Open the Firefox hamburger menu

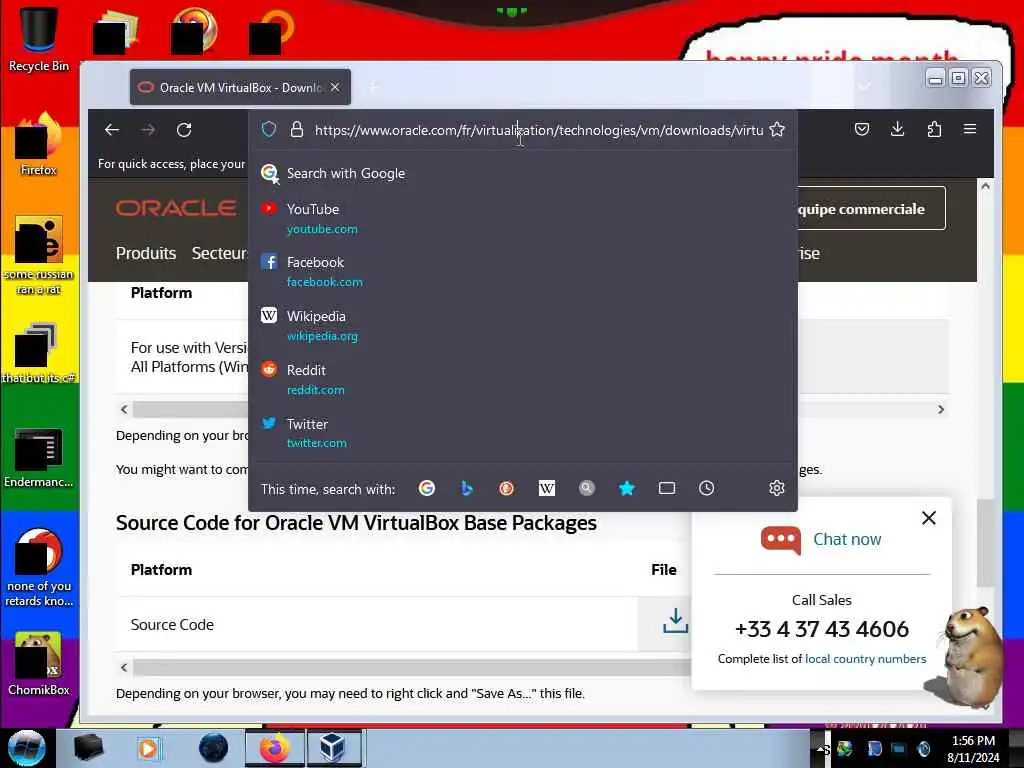[x=970, y=129]
